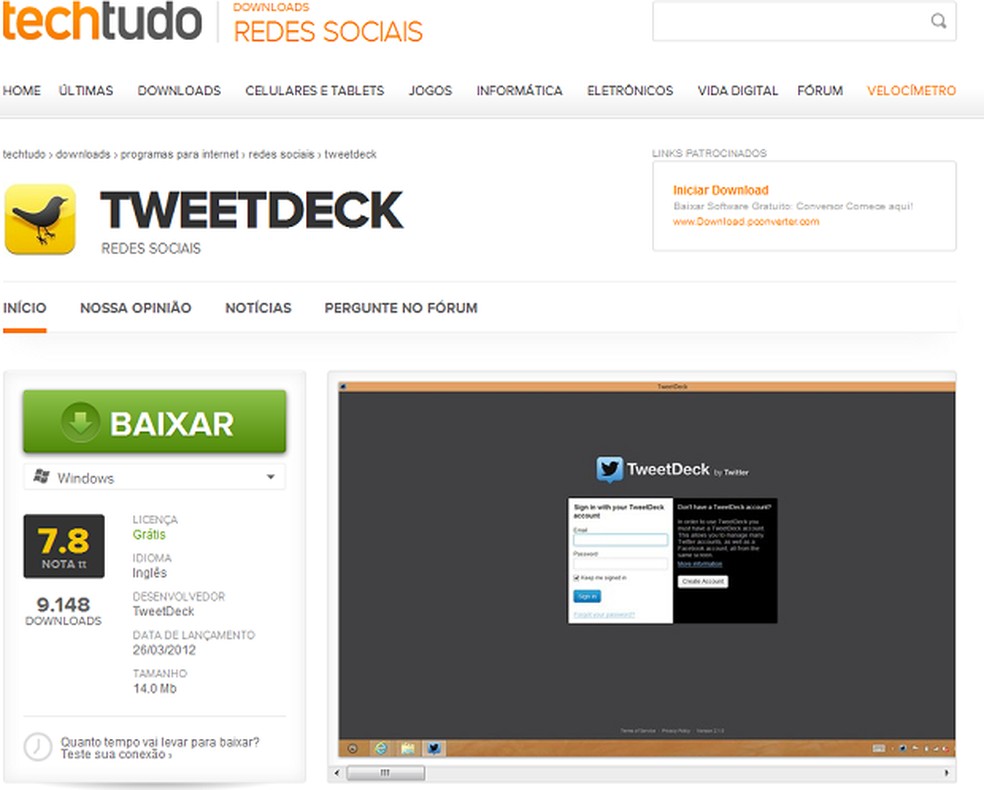Click the search magnifier icon
The width and height of the screenshot is (984, 790).
pos(938,20)
